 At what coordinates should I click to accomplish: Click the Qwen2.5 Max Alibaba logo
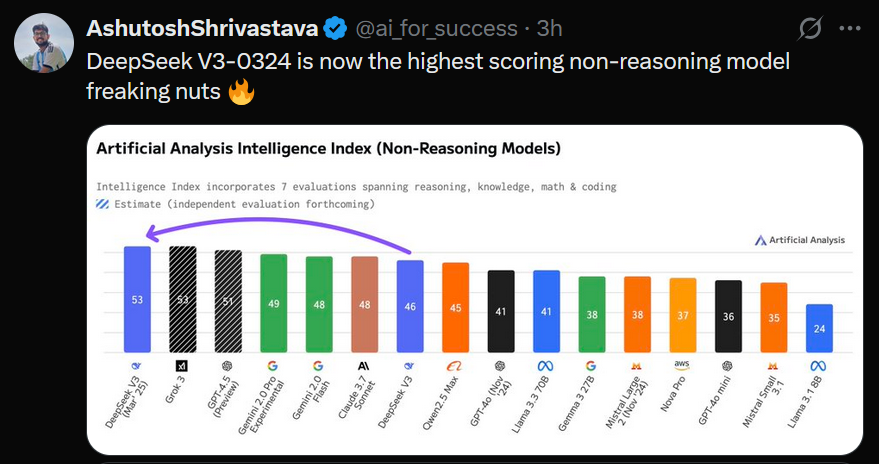click(455, 366)
